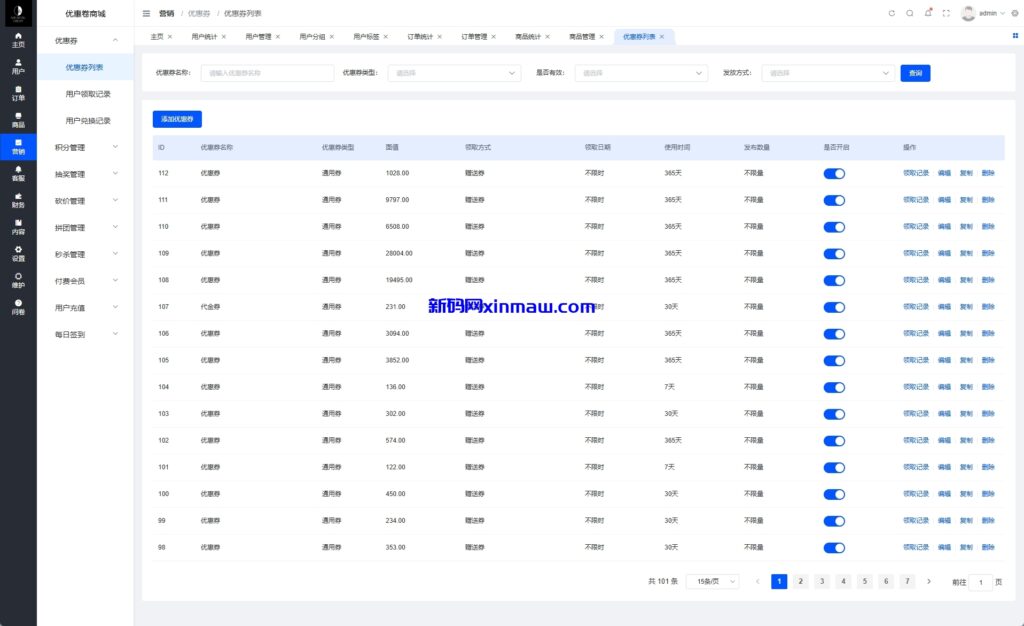
Task: Select the 商品 products sidebar icon
Action: [18, 117]
